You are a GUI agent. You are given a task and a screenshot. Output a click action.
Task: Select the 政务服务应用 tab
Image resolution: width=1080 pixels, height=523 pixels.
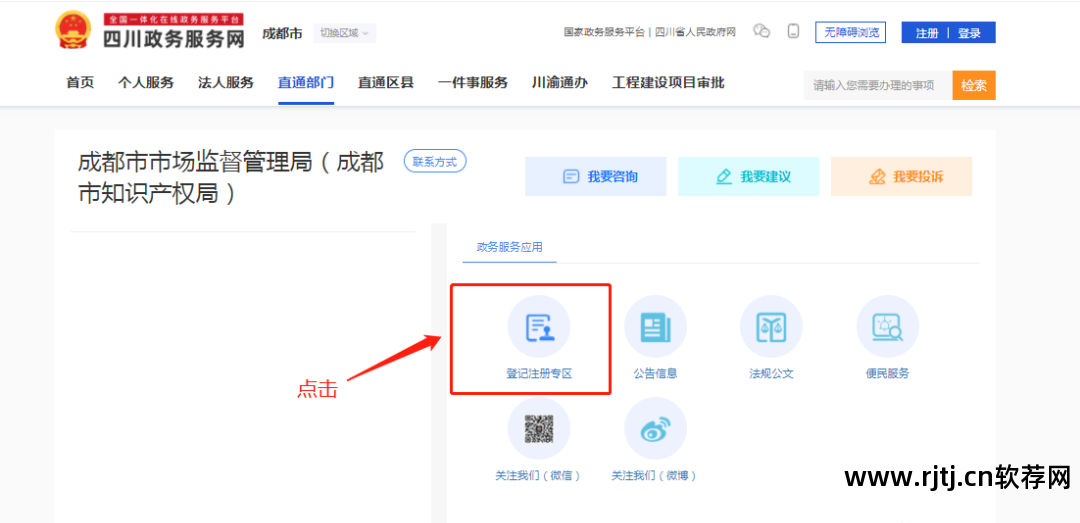click(x=509, y=247)
